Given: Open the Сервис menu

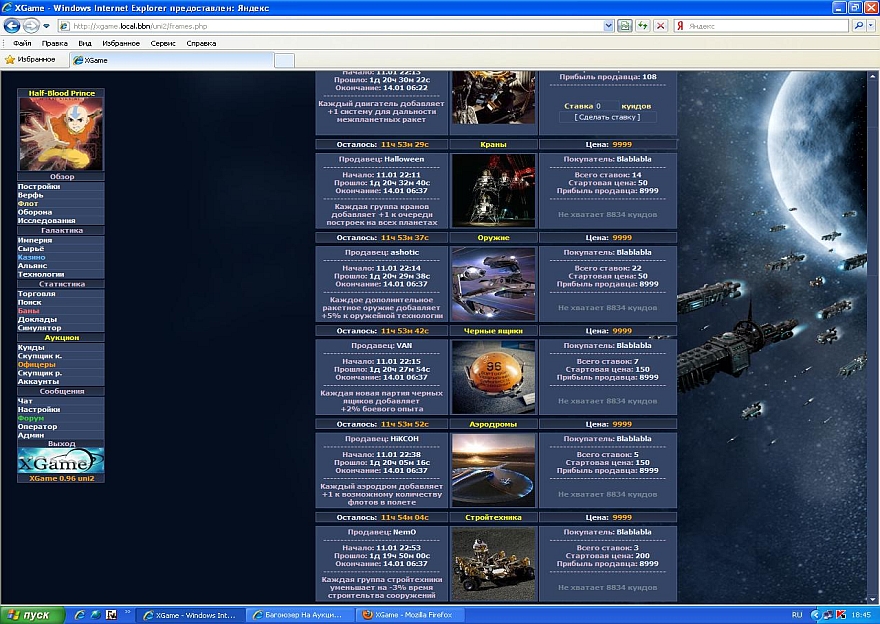Looking at the screenshot, I should (163, 44).
